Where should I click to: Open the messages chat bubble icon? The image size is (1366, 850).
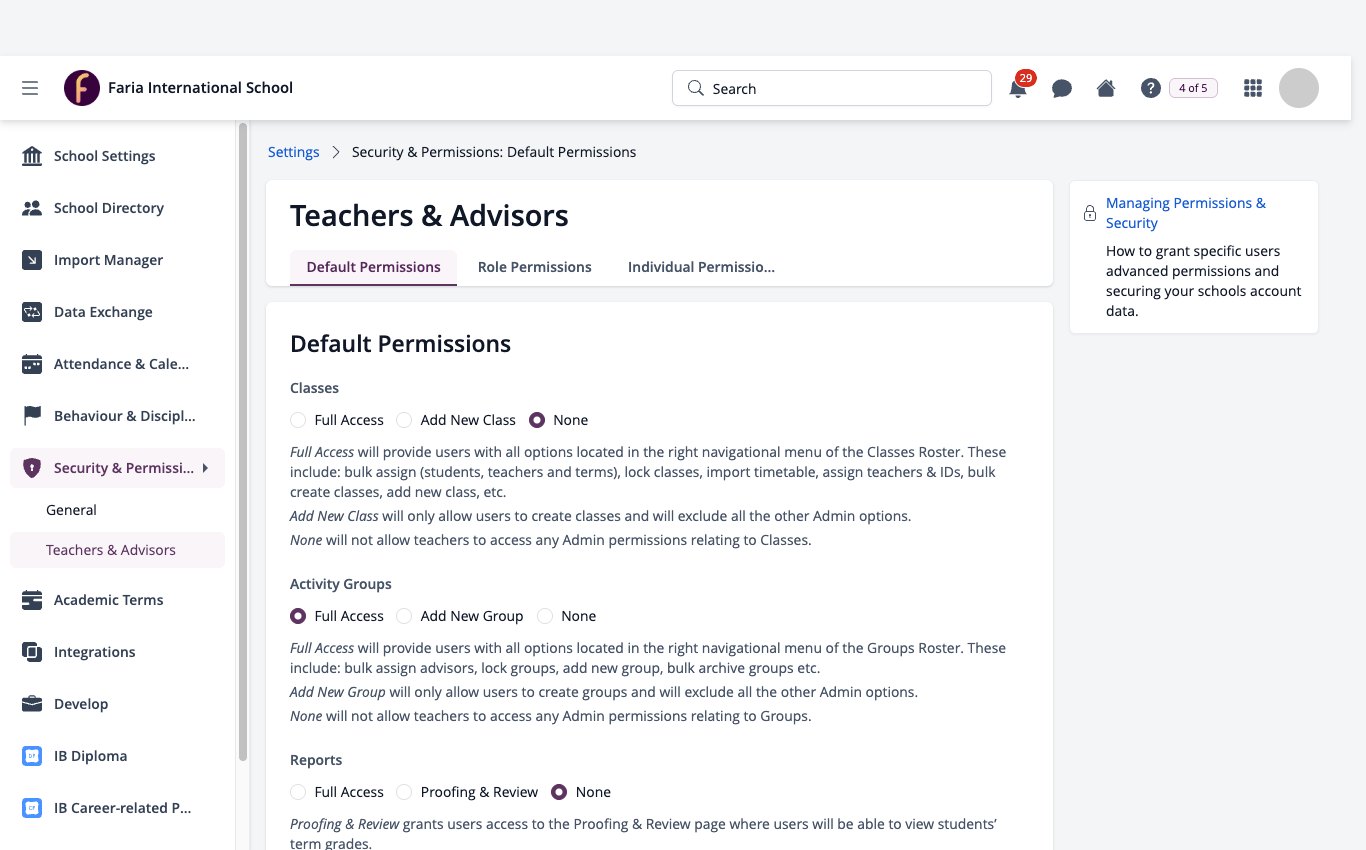pos(1062,88)
